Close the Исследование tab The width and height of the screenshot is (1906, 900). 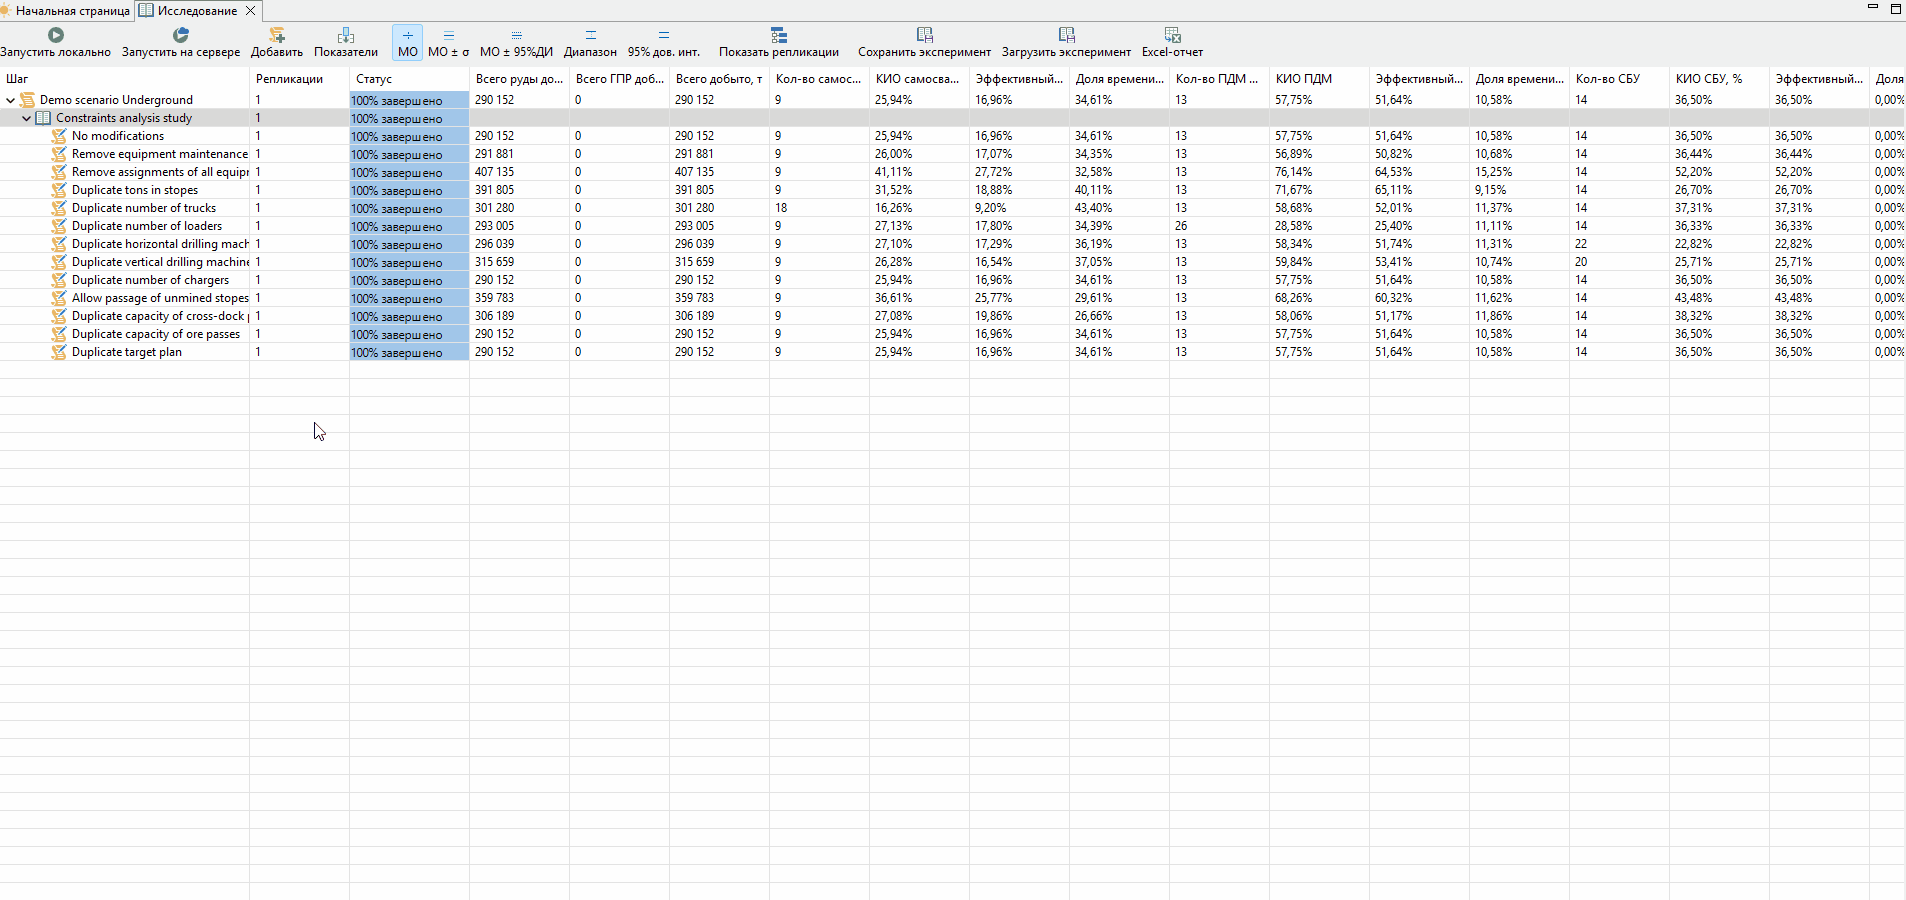[250, 11]
